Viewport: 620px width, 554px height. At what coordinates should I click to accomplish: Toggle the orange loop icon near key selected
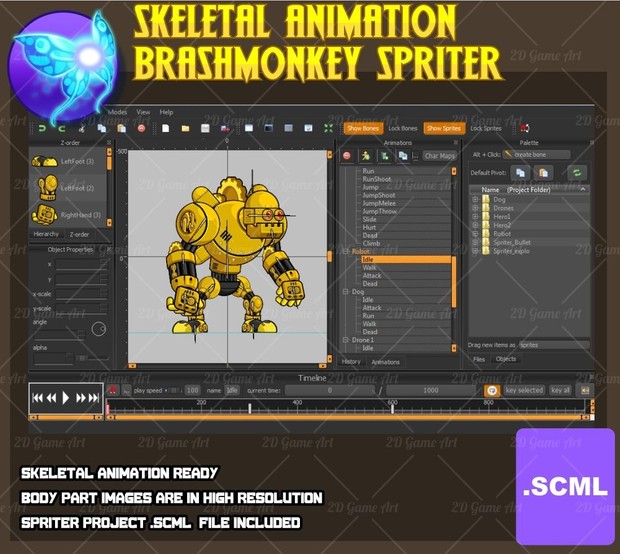pos(492,391)
